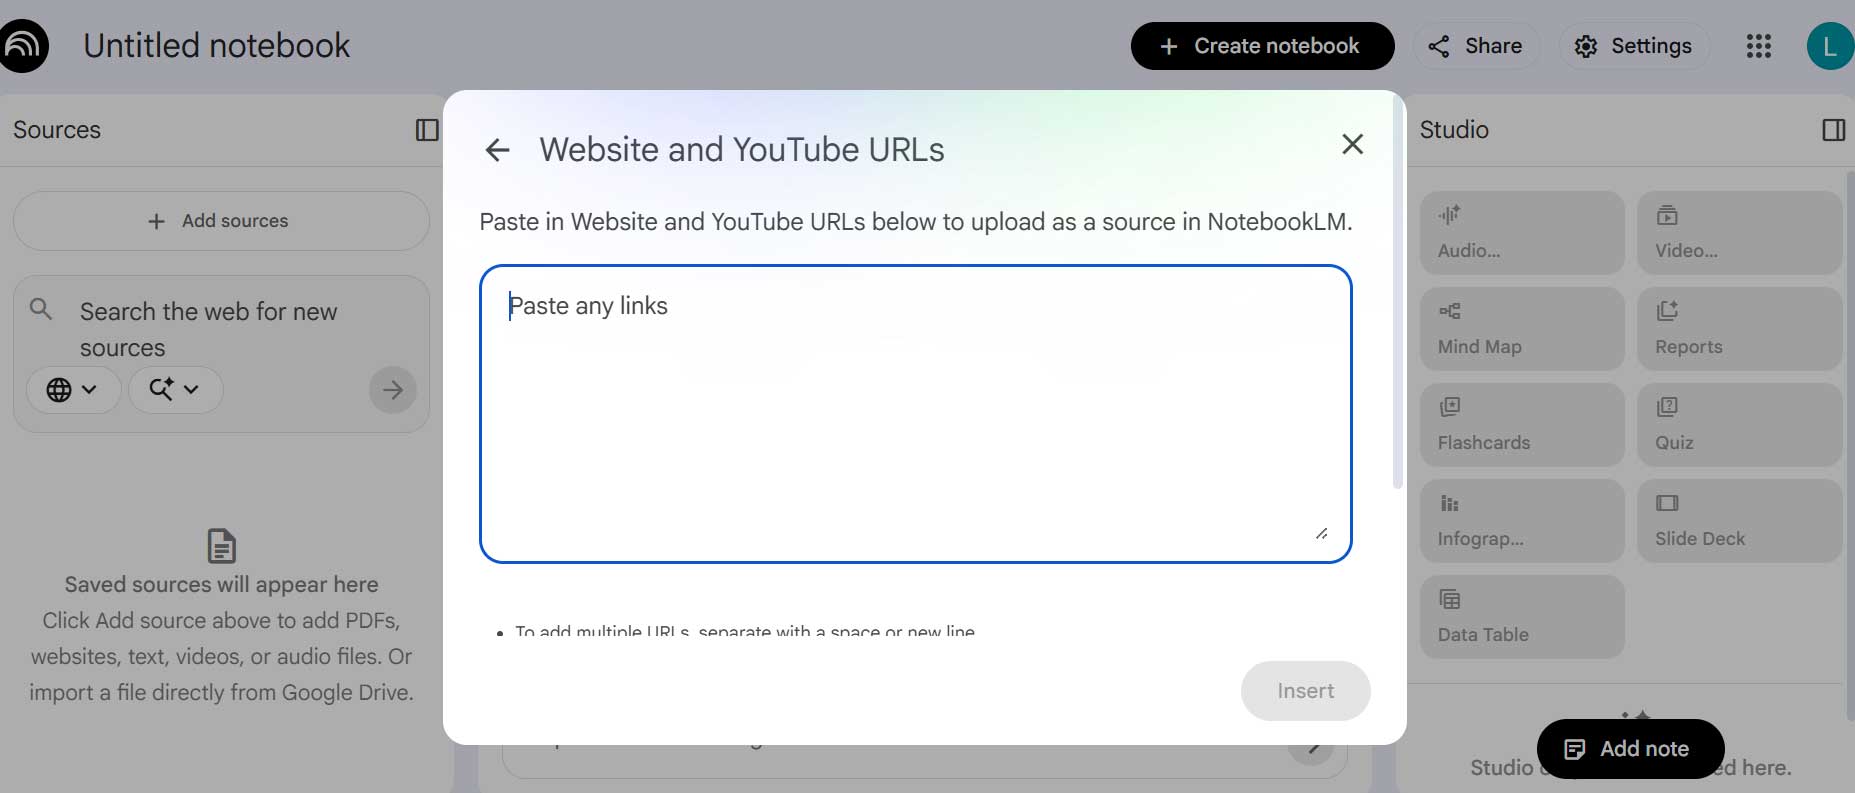The width and height of the screenshot is (1855, 793).
Task: Open the web source type dropdown
Action: click(73, 389)
